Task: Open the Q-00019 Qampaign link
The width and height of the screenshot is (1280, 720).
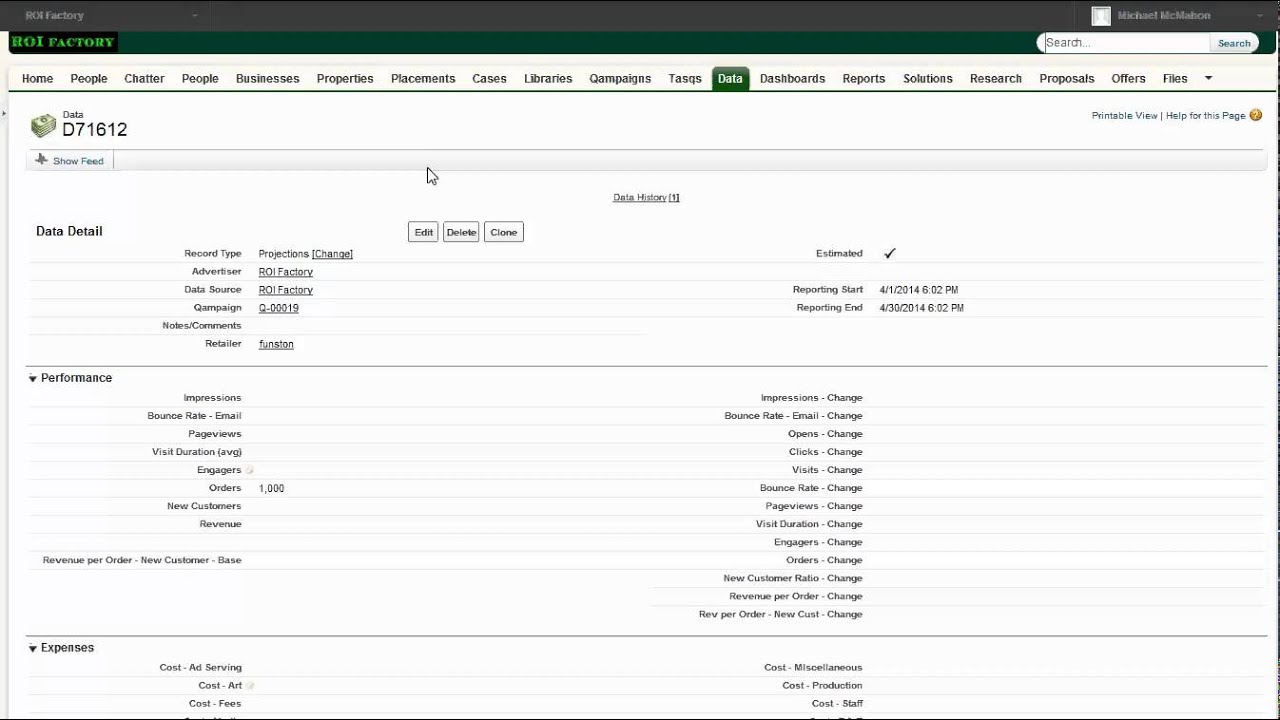Action: click(278, 308)
